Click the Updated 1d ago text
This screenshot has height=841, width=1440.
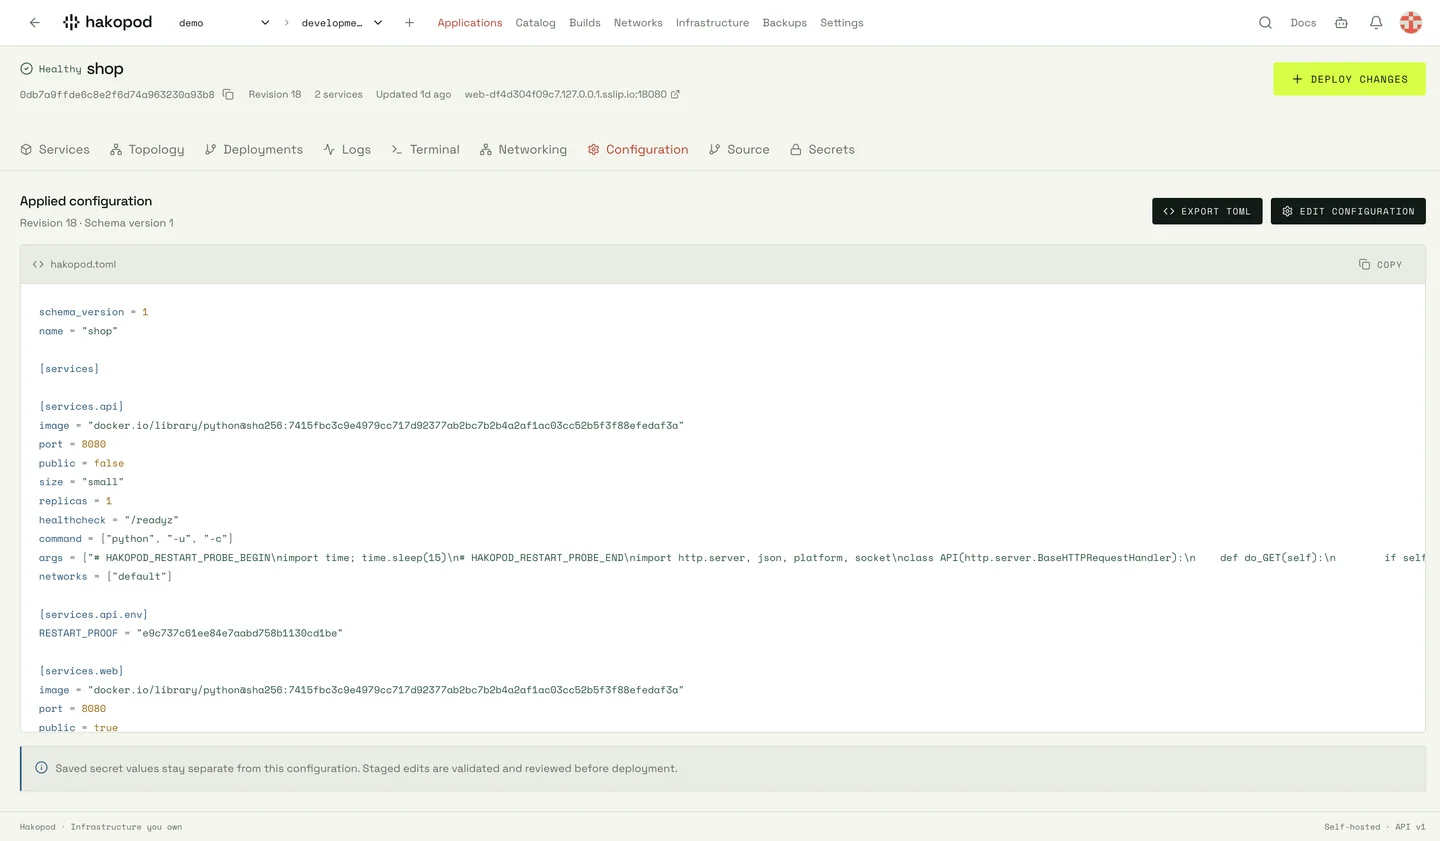click(x=413, y=94)
